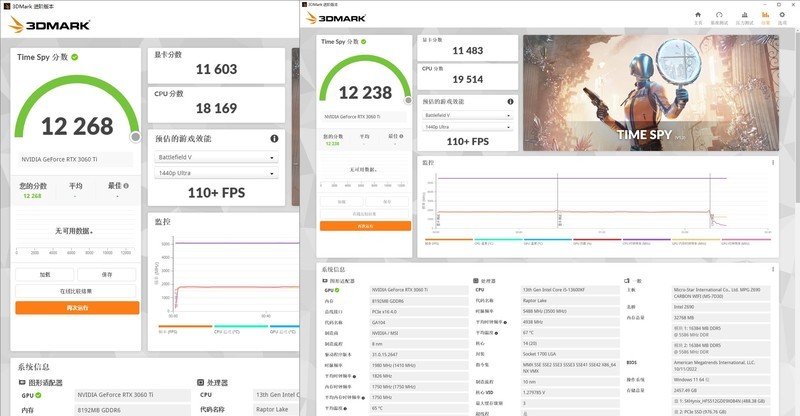Click info icon on right estimated game performance

click(510, 102)
